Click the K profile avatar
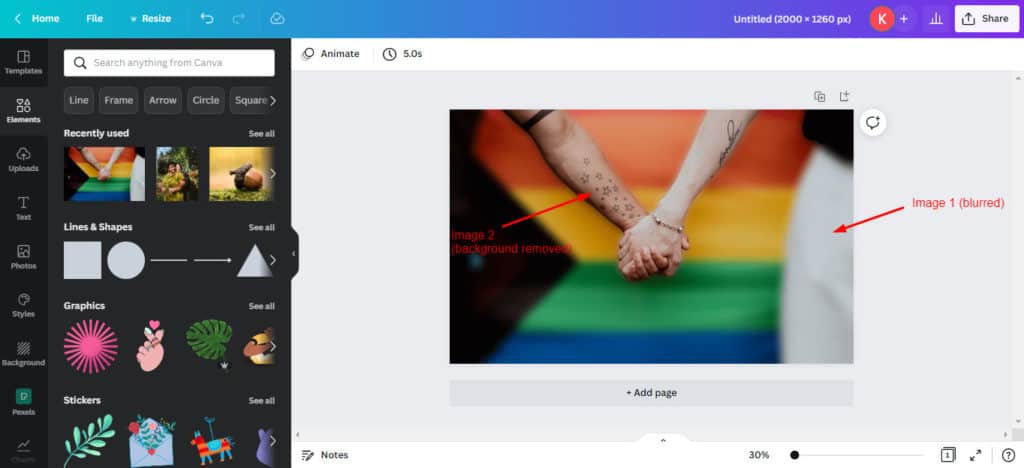This screenshot has height=468, width=1024. (x=882, y=19)
